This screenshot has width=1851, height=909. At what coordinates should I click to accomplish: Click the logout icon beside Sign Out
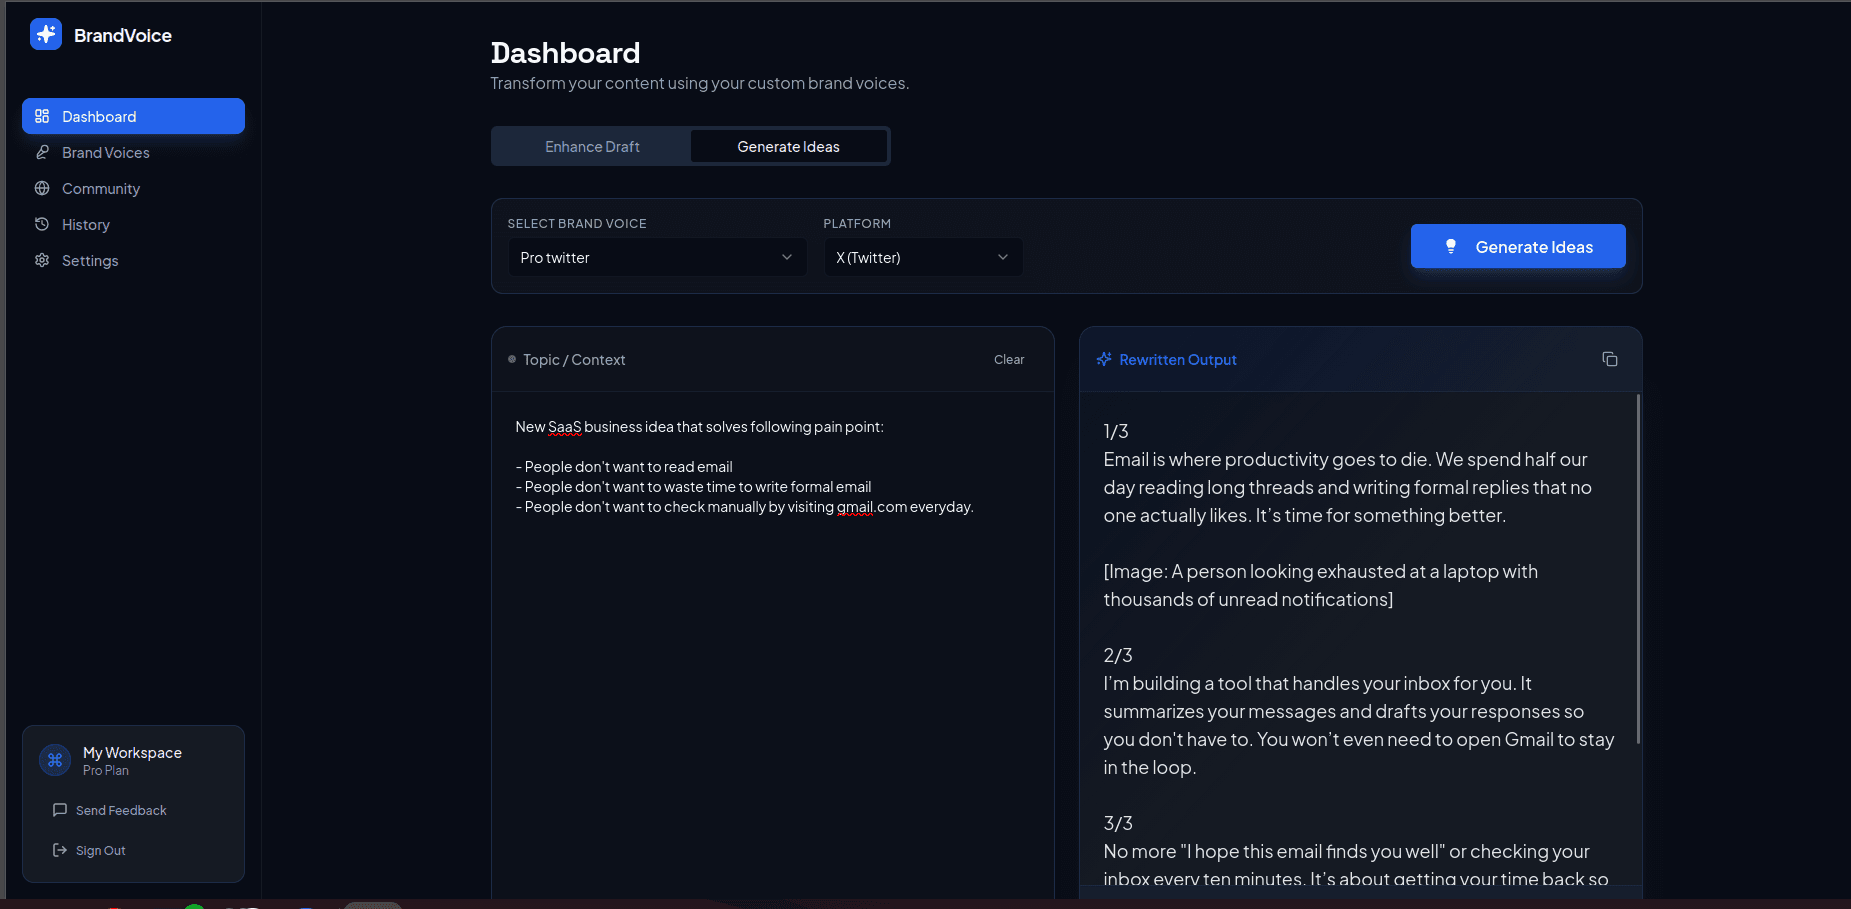(x=61, y=850)
